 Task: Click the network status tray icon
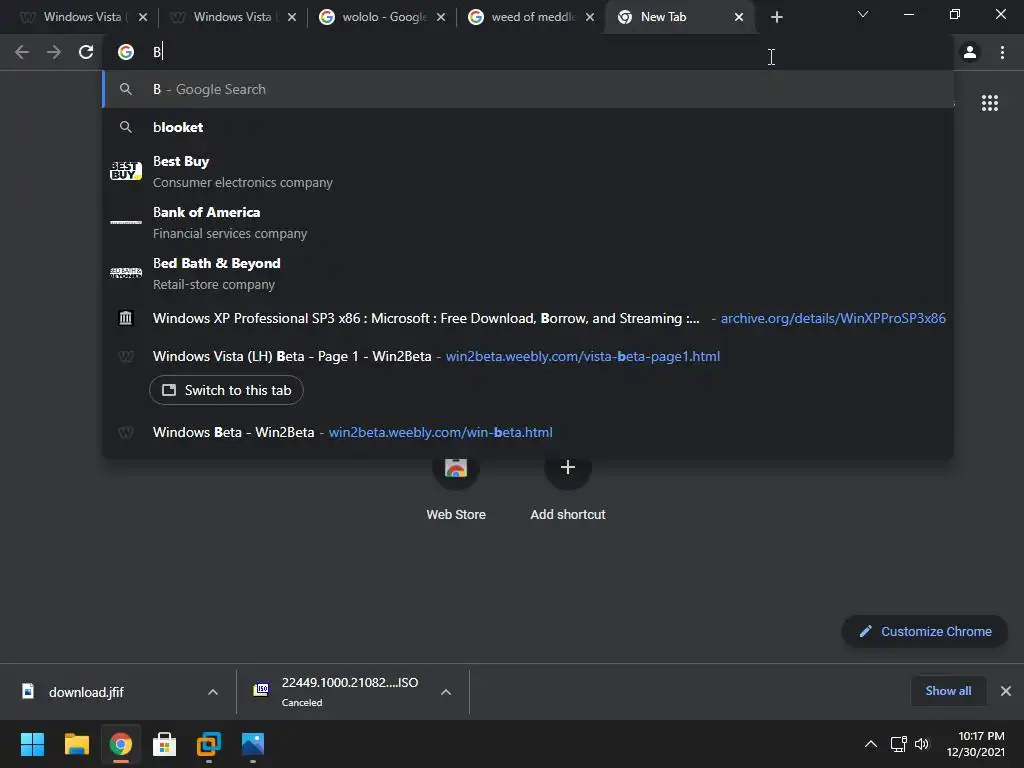899,744
